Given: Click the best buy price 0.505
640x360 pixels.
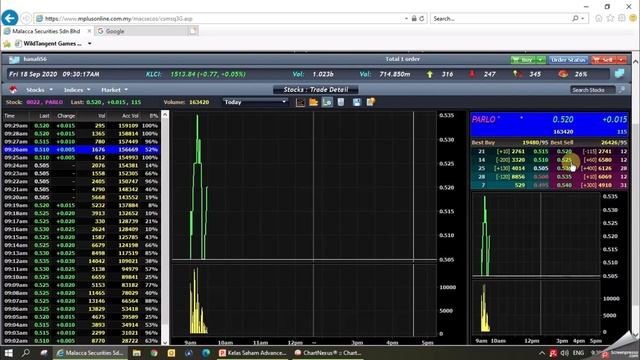Looking at the screenshot, I should [x=541, y=168].
